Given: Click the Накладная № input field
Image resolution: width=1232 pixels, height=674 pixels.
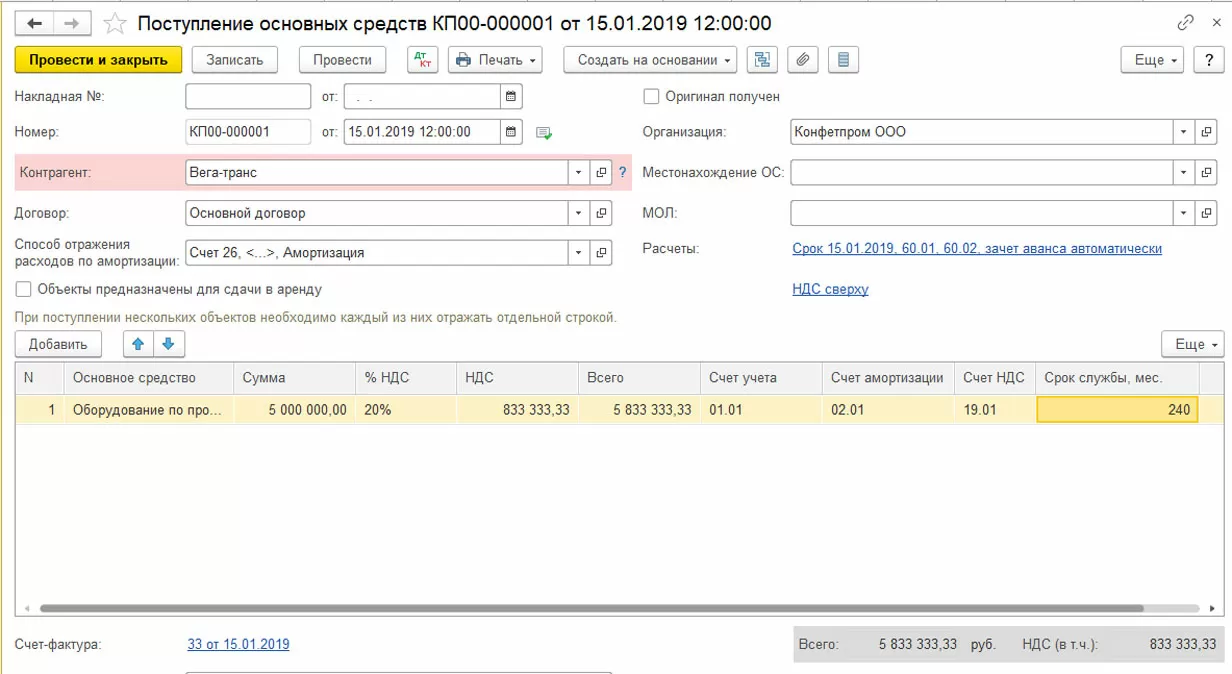Looking at the screenshot, I should [x=248, y=97].
